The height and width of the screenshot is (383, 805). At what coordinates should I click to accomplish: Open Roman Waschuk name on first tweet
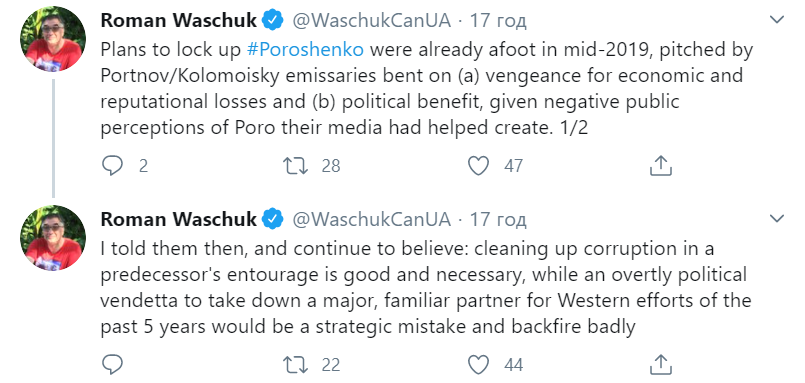[179, 21]
